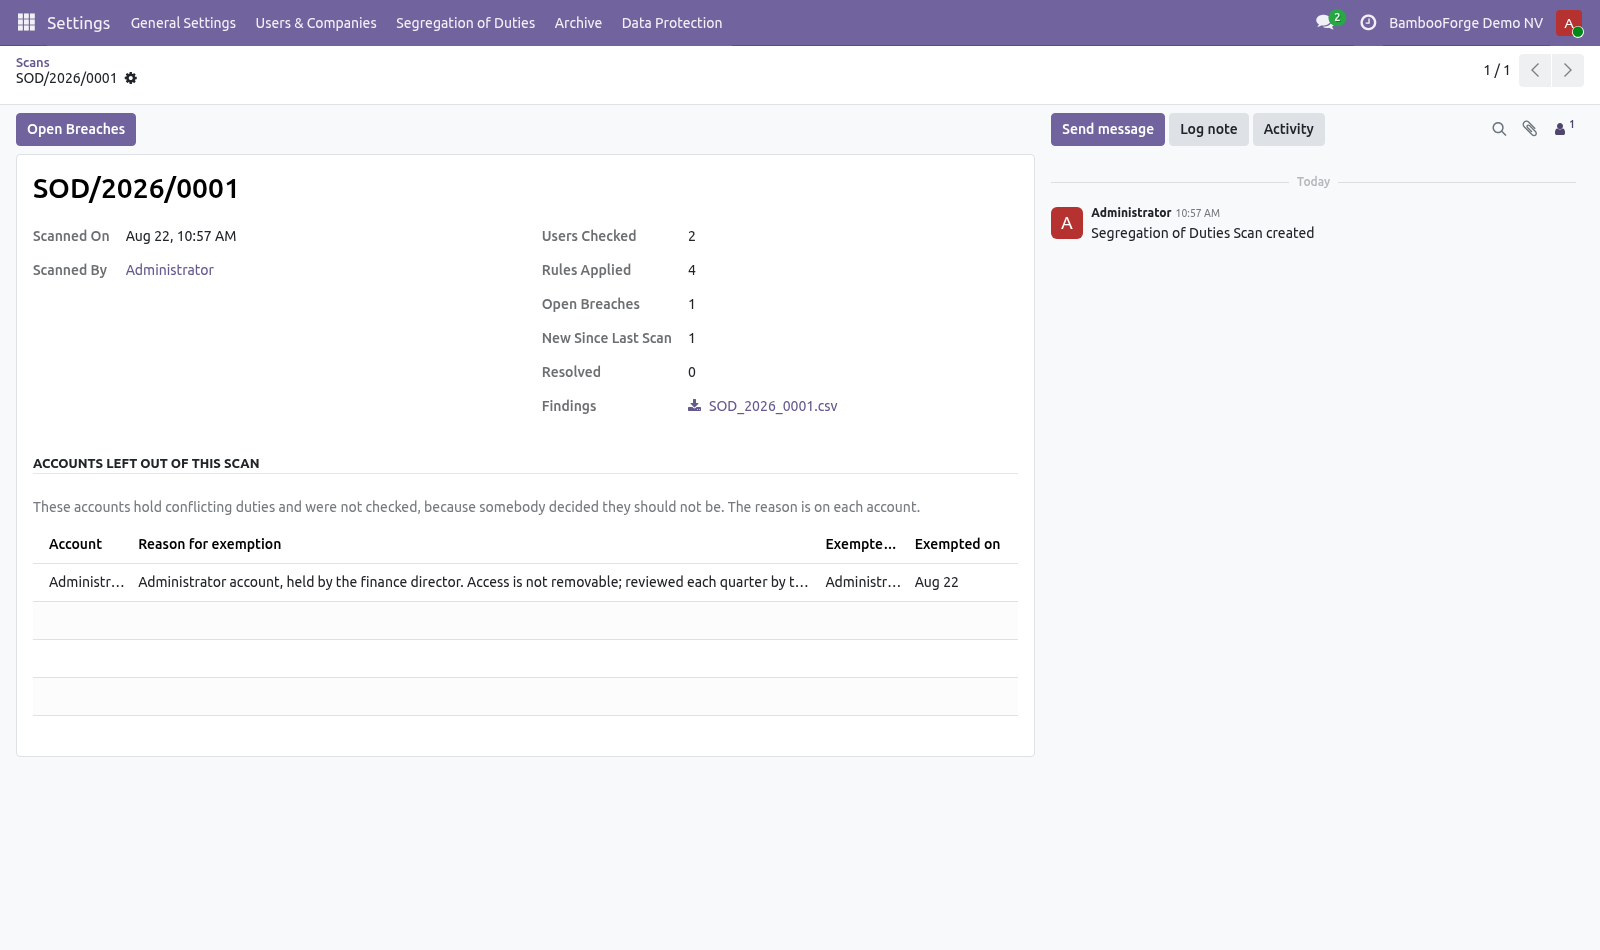
Task: Open the exemption reason text in the row
Action: coord(473,582)
